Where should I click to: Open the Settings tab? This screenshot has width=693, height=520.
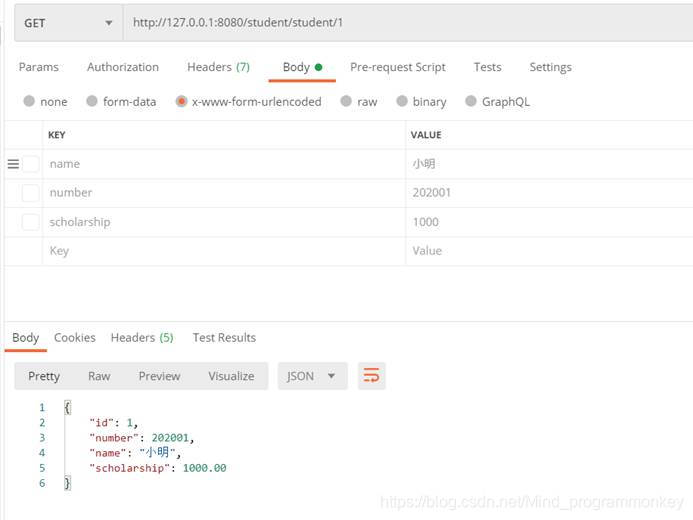(x=550, y=67)
